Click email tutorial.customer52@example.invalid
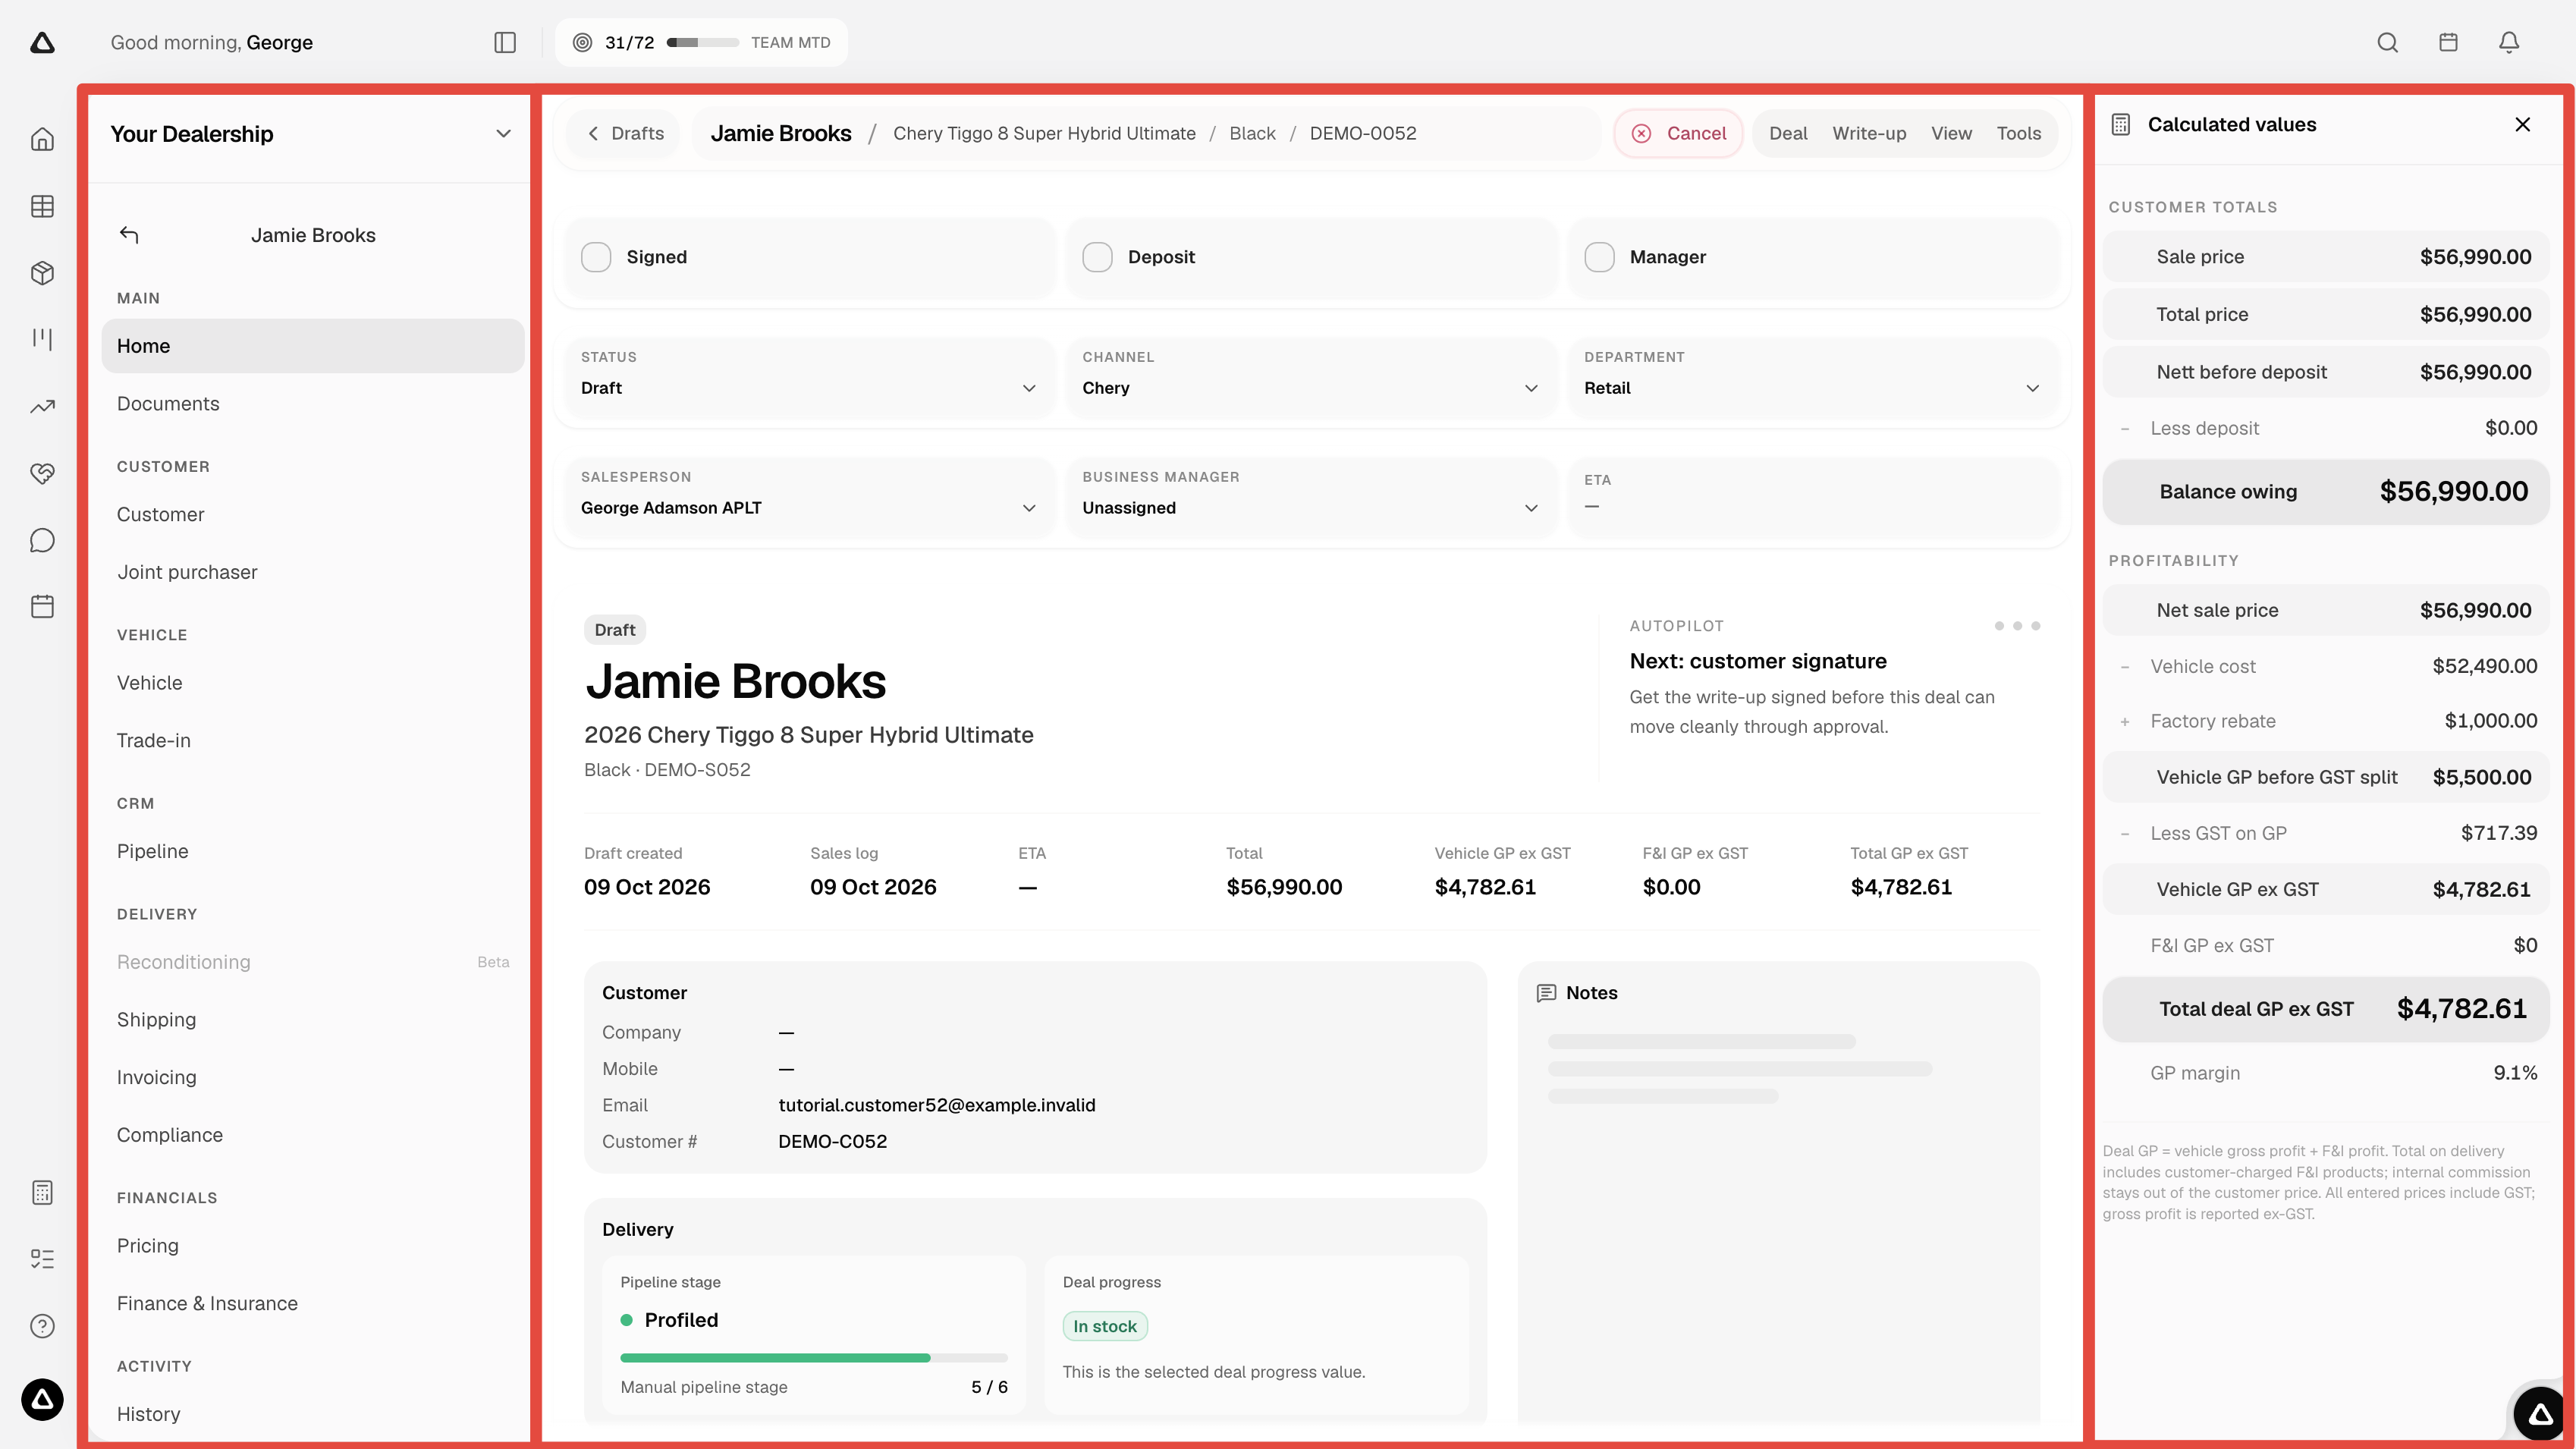Image resolution: width=2576 pixels, height=1449 pixels. (937, 1105)
